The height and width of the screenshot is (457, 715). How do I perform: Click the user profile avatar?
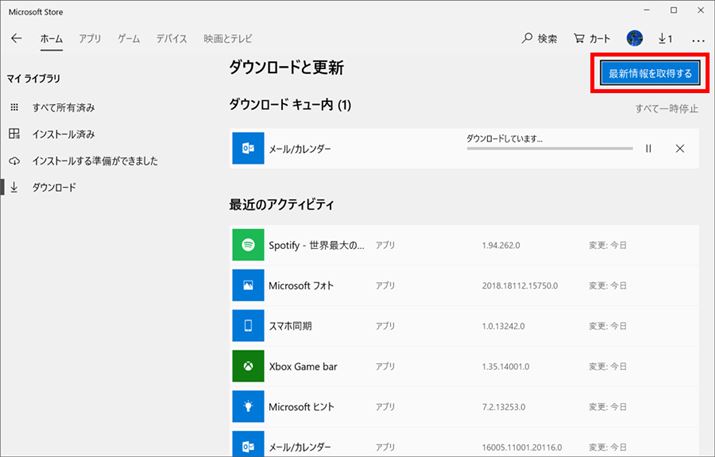point(634,39)
